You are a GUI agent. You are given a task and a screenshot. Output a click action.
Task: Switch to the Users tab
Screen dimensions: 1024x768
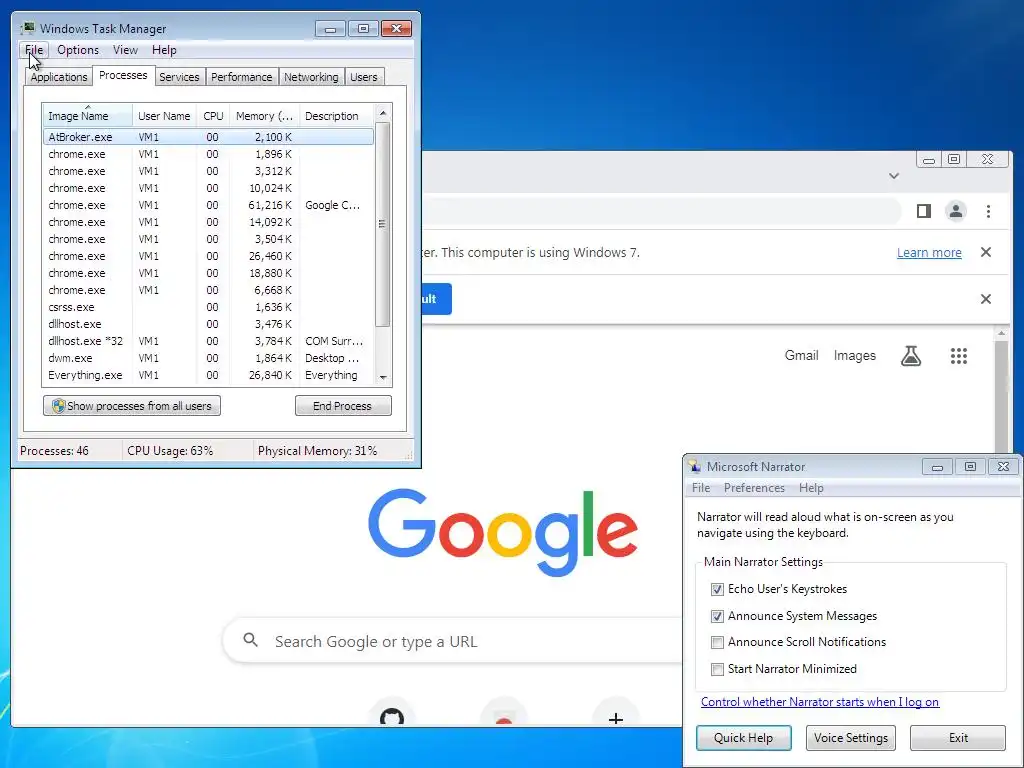click(364, 77)
